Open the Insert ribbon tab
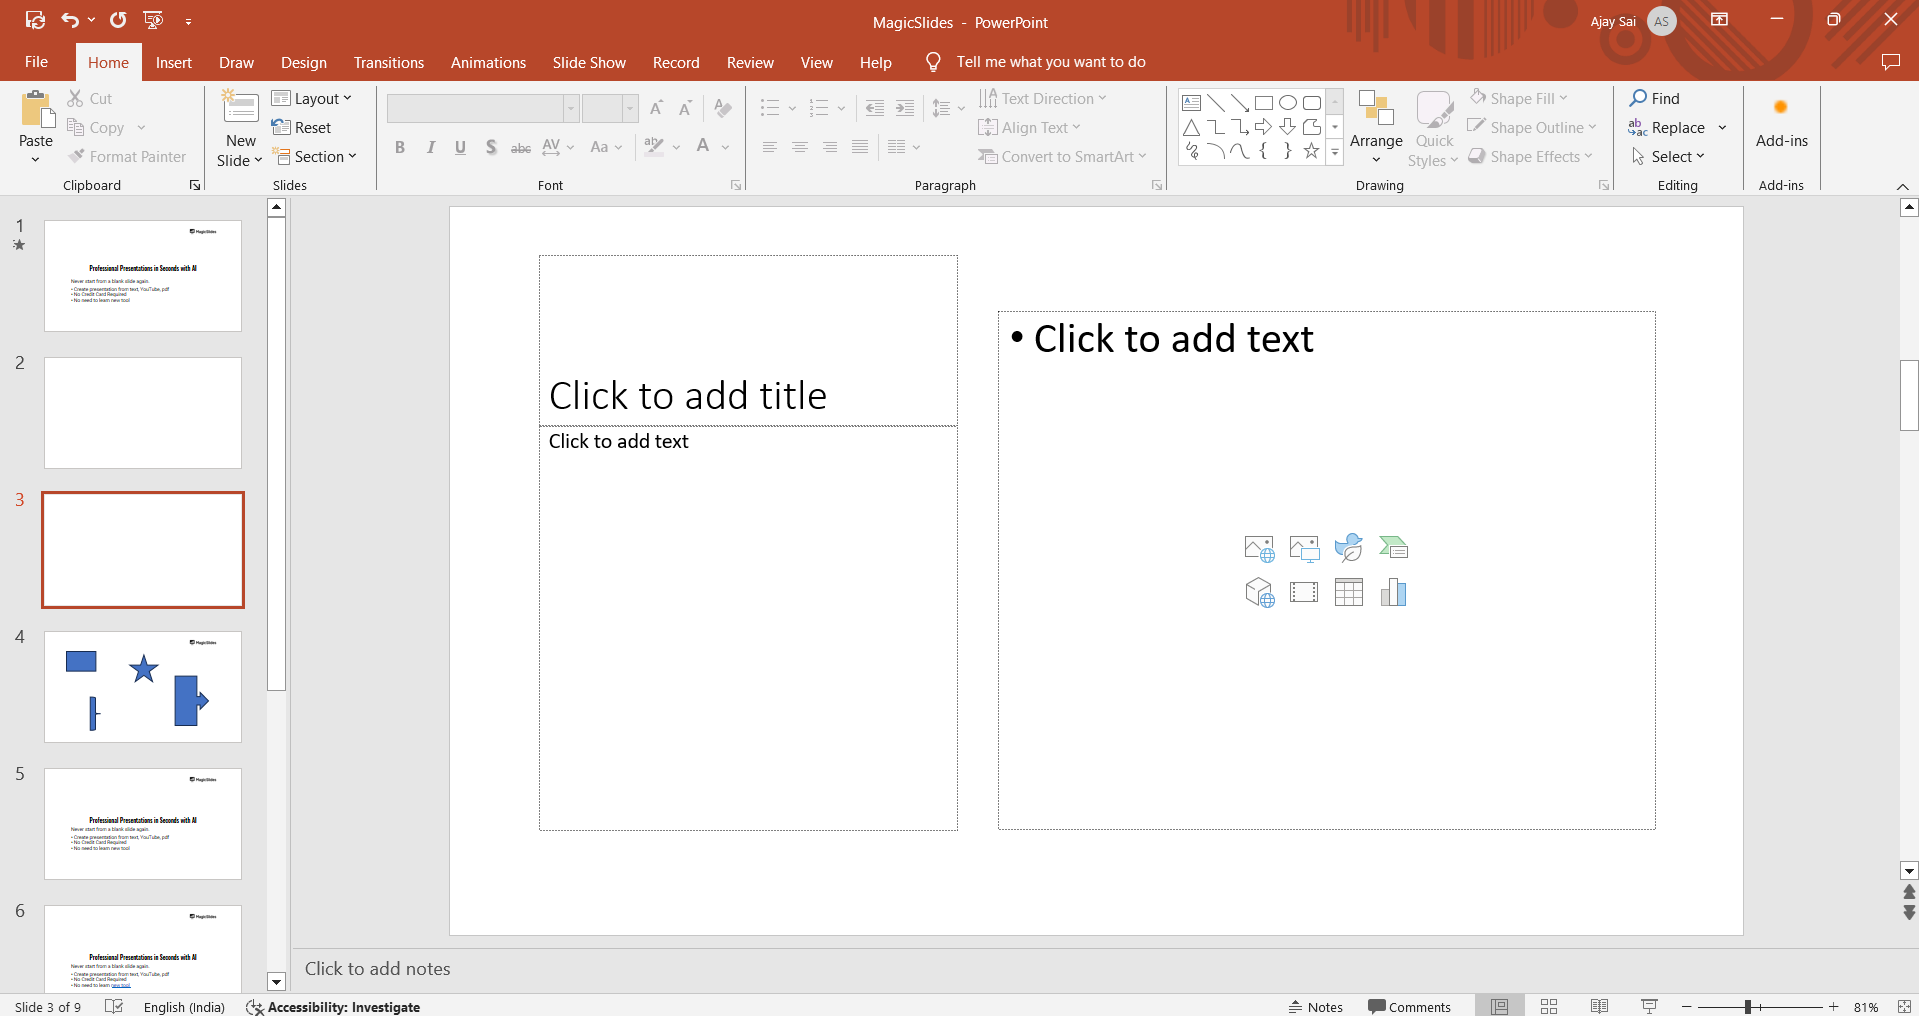1919x1016 pixels. [173, 62]
